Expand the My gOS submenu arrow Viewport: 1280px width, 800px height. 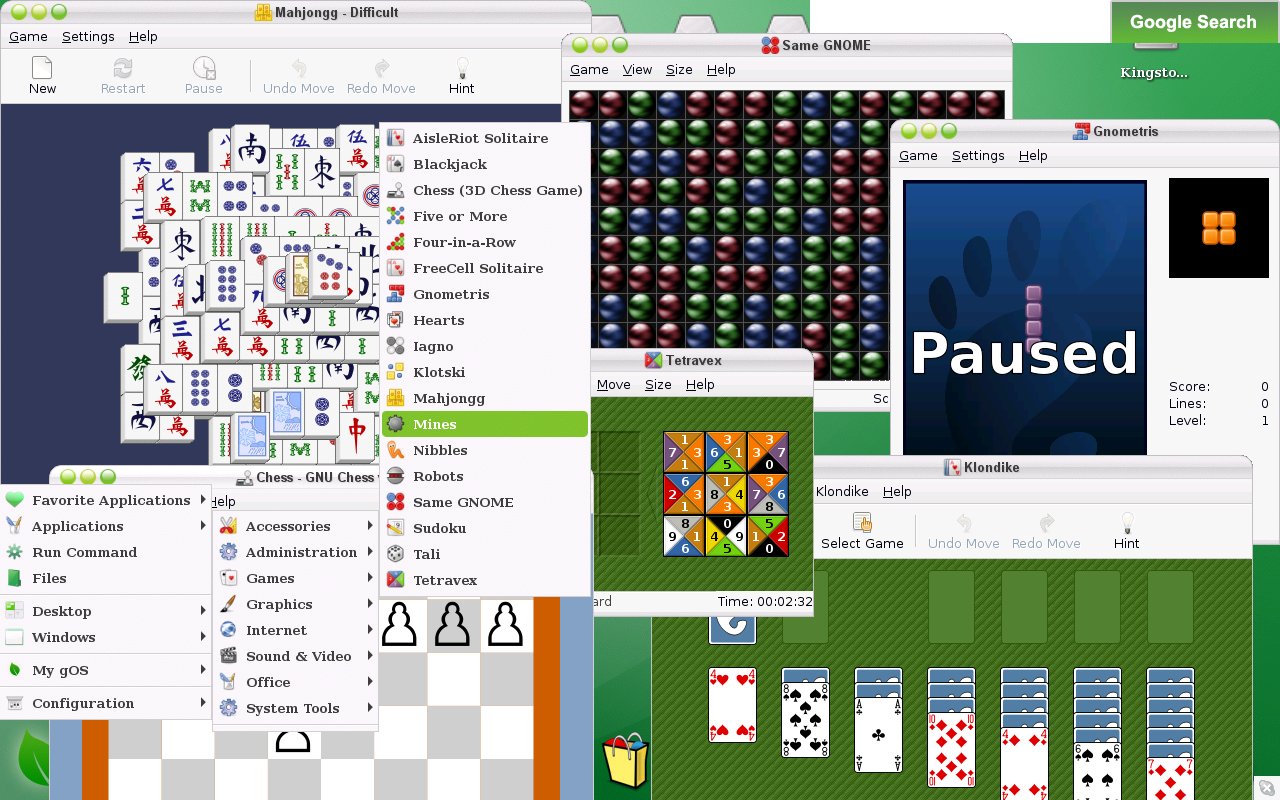203,670
